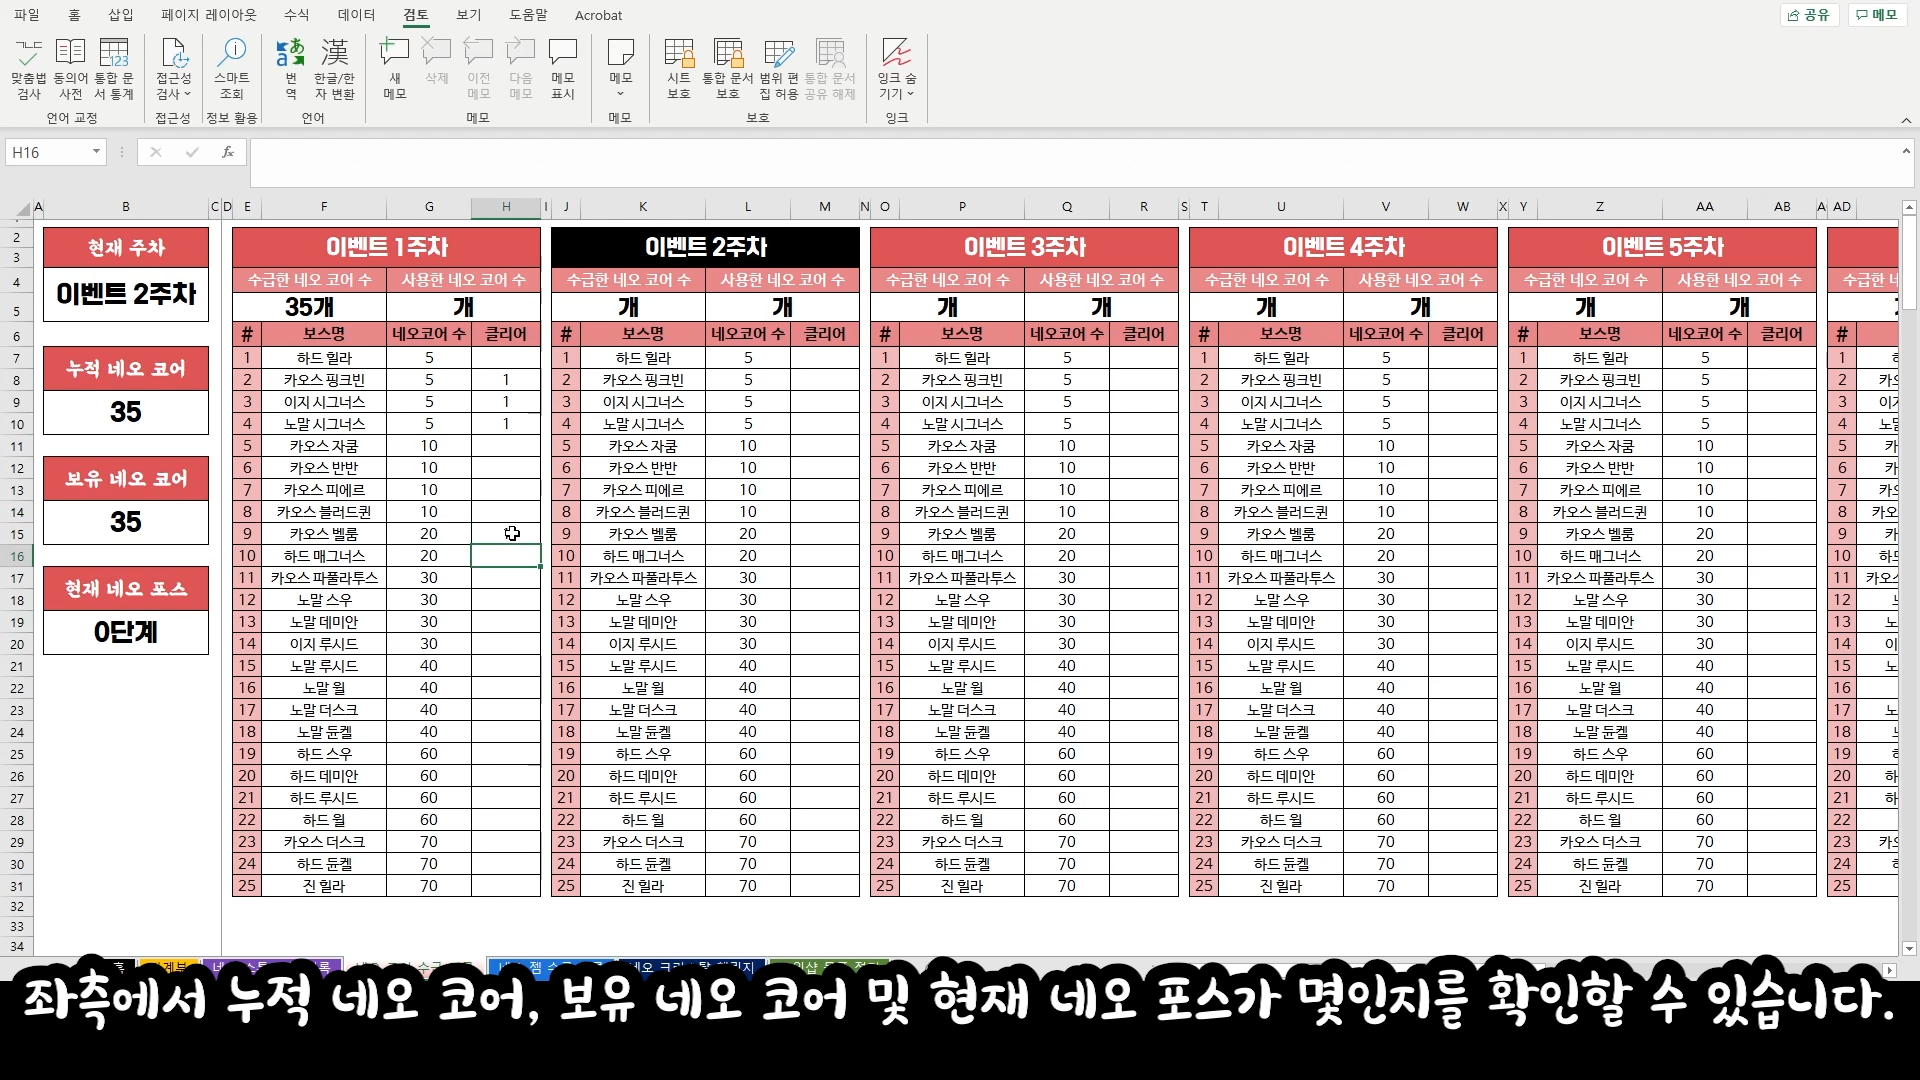
Task: Switch to the 수식 ribbon tab
Action: coord(296,15)
